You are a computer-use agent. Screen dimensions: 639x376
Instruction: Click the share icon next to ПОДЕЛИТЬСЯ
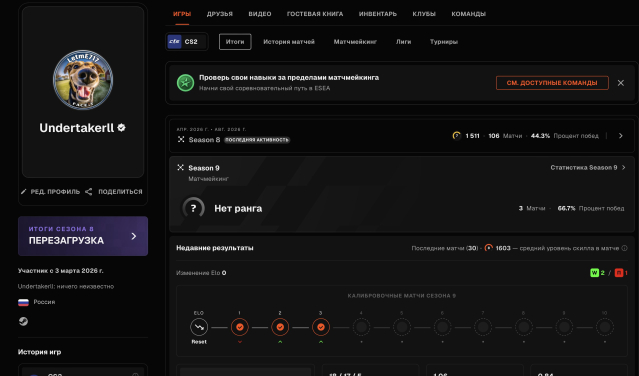pyautogui.click(x=88, y=191)
